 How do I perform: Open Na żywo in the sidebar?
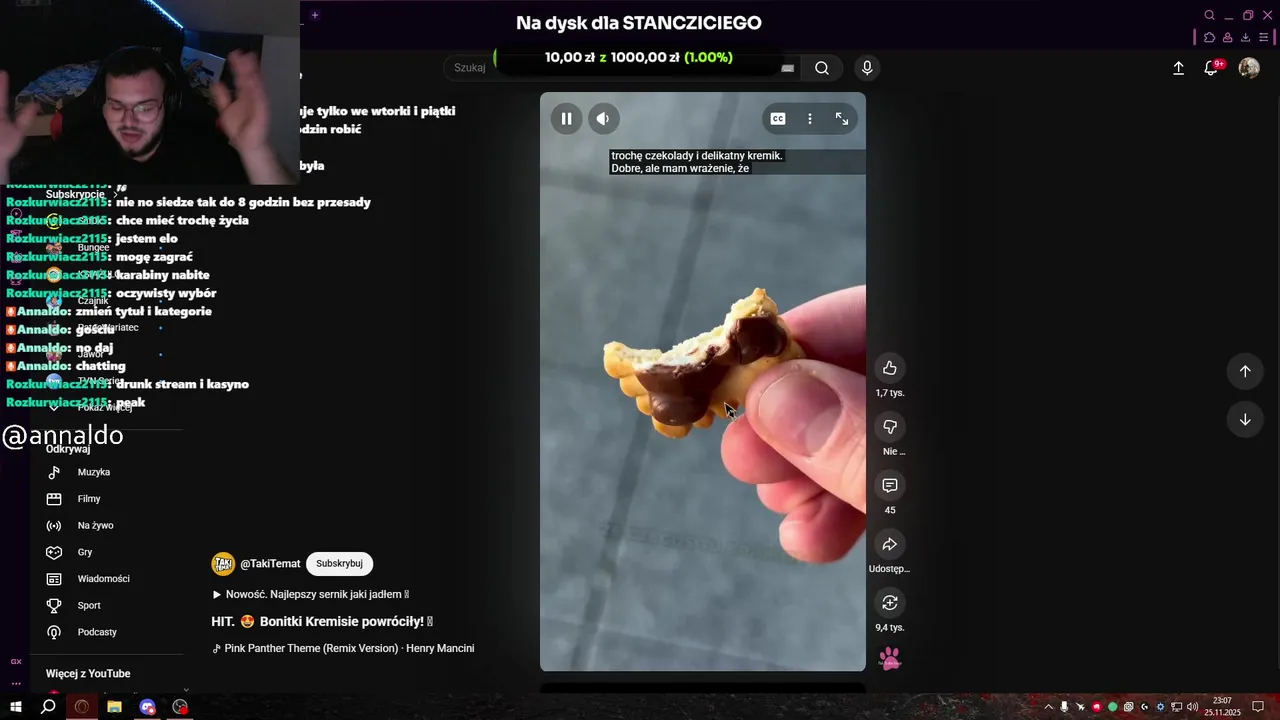95,525
